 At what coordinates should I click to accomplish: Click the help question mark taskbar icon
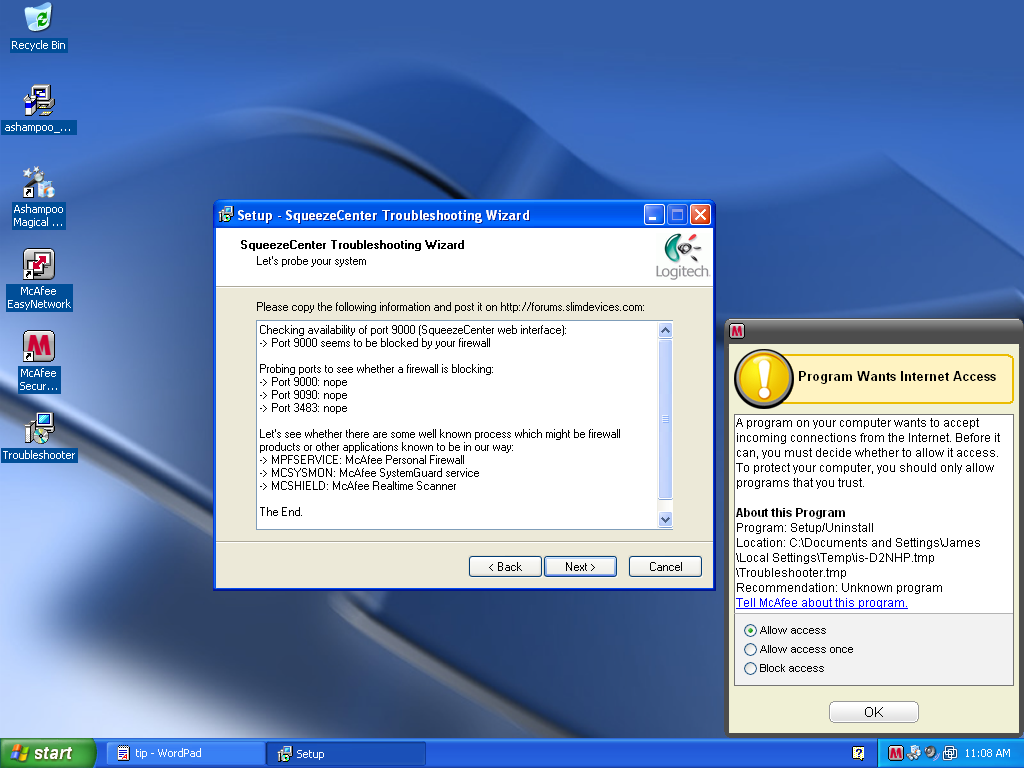pos(858,753)
